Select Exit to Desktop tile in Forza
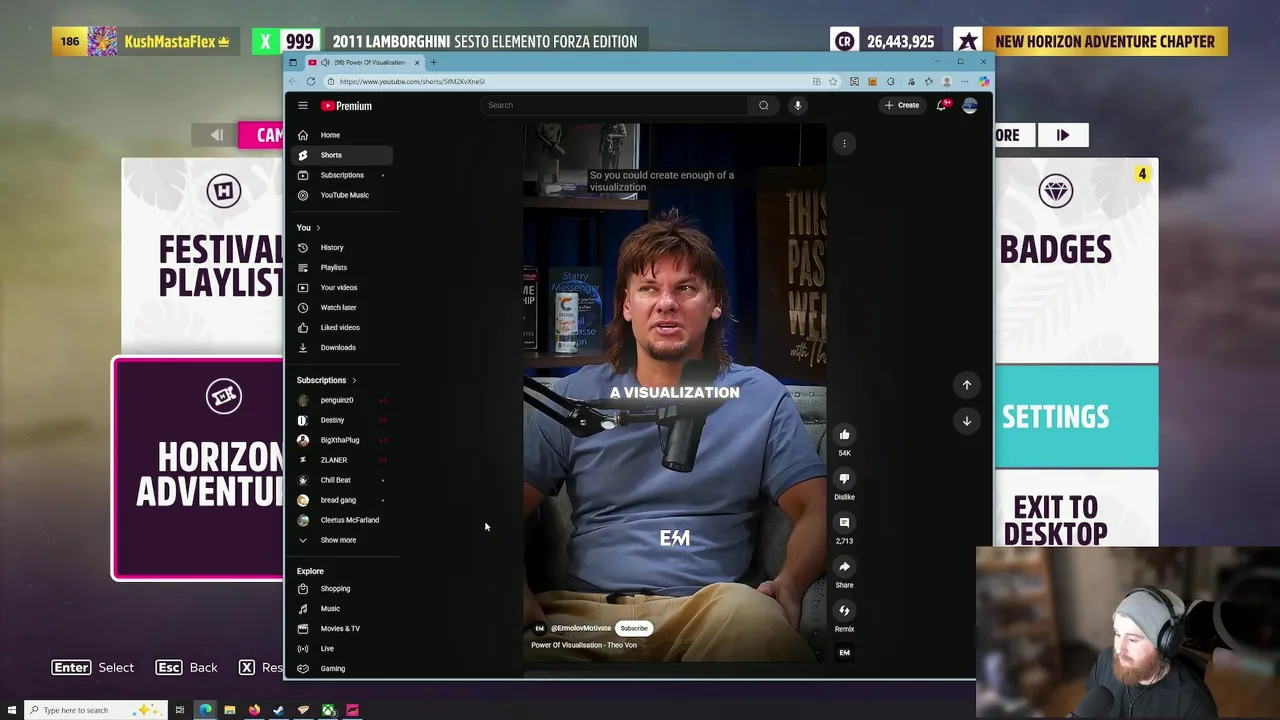1280x720 pixels. 1076,508
